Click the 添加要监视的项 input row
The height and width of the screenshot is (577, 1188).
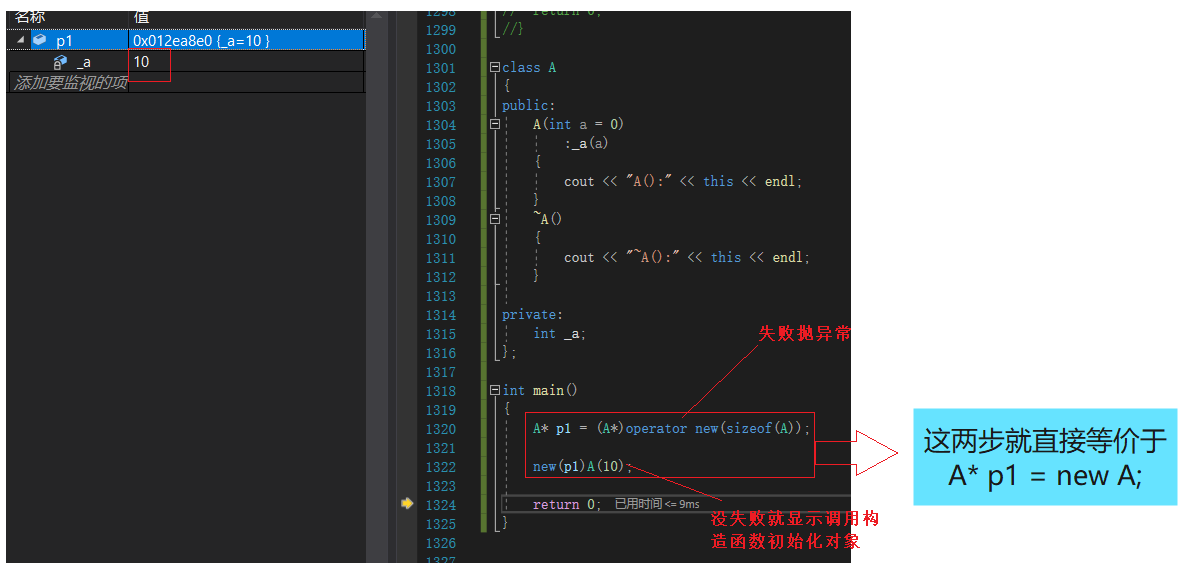coord(70,83)
